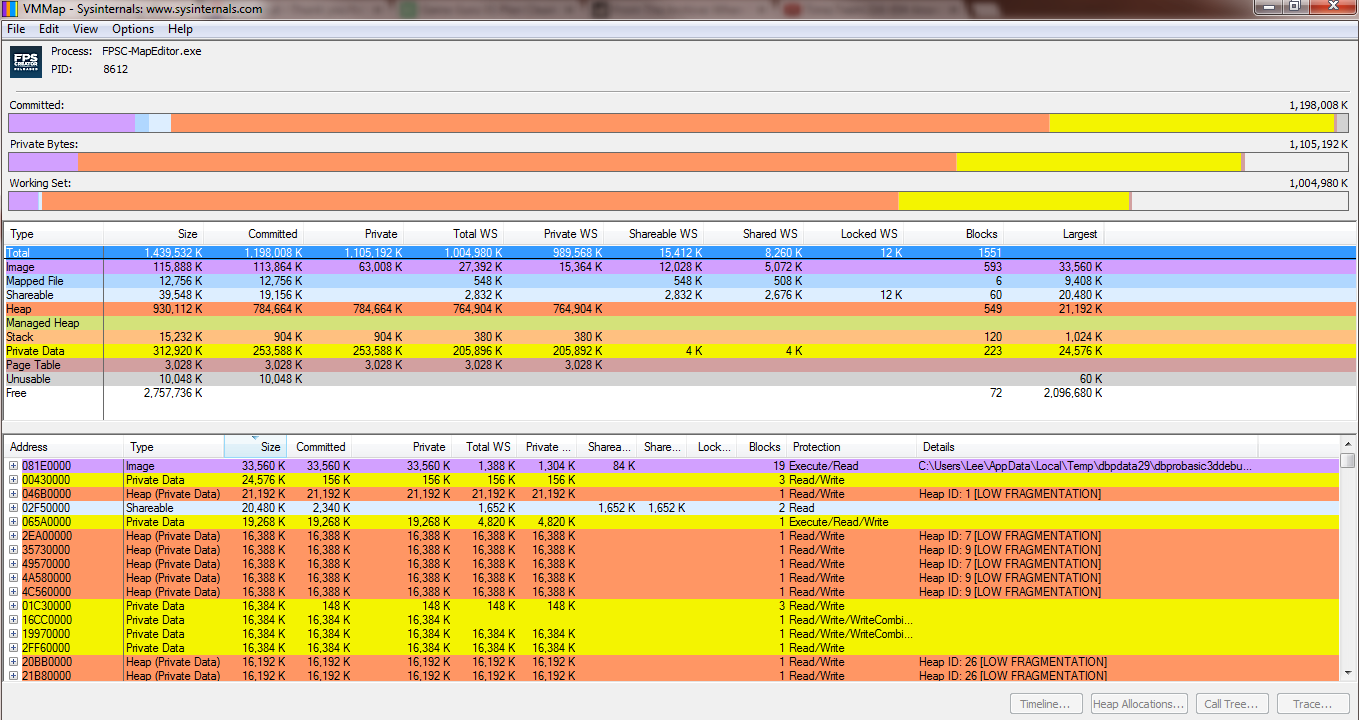Expand the 00430000 Private Data row

(14, 480)
